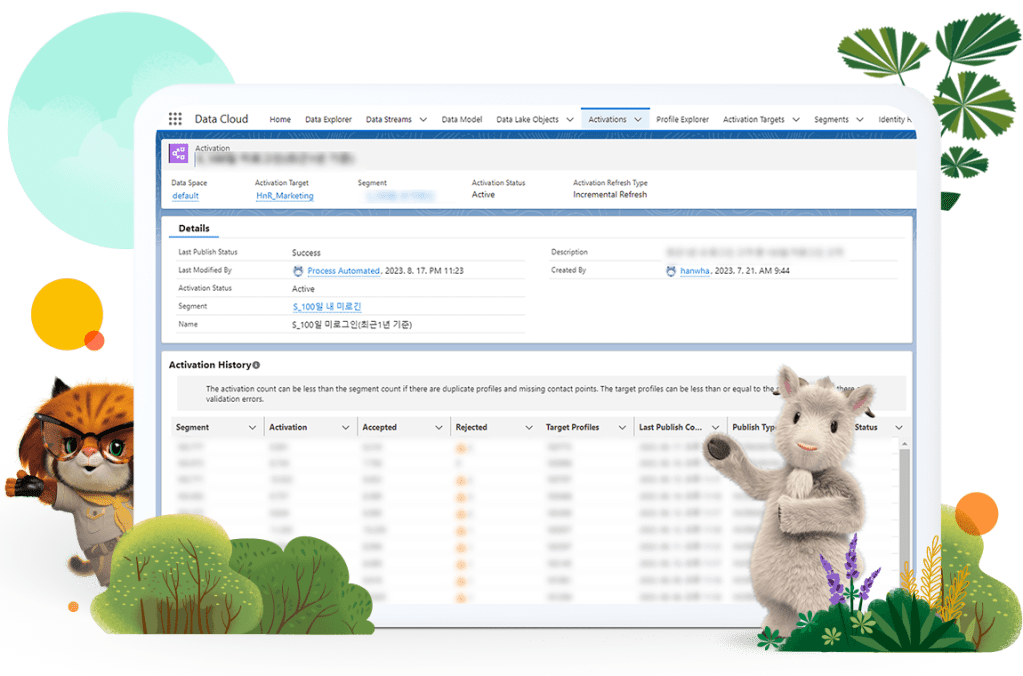Go to the Home tab

pos(280,120)
